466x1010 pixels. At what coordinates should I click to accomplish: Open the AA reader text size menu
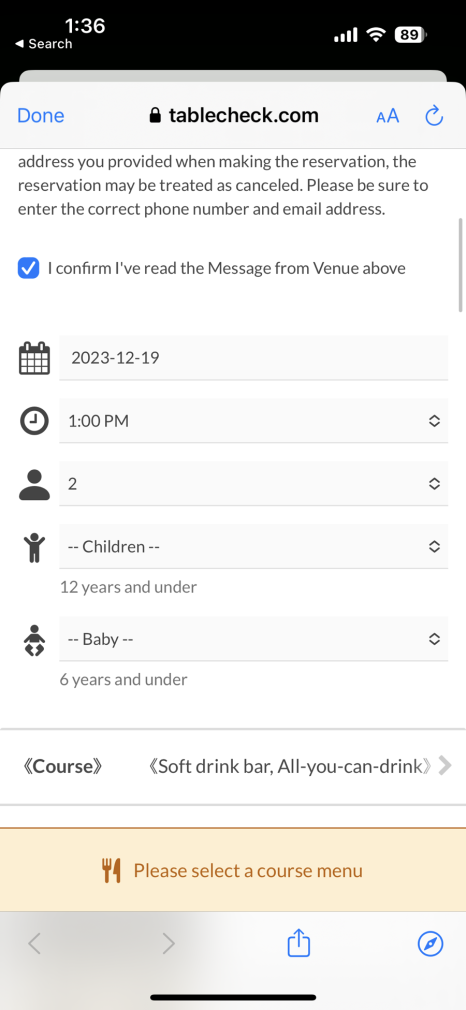(x=387, y=116)
